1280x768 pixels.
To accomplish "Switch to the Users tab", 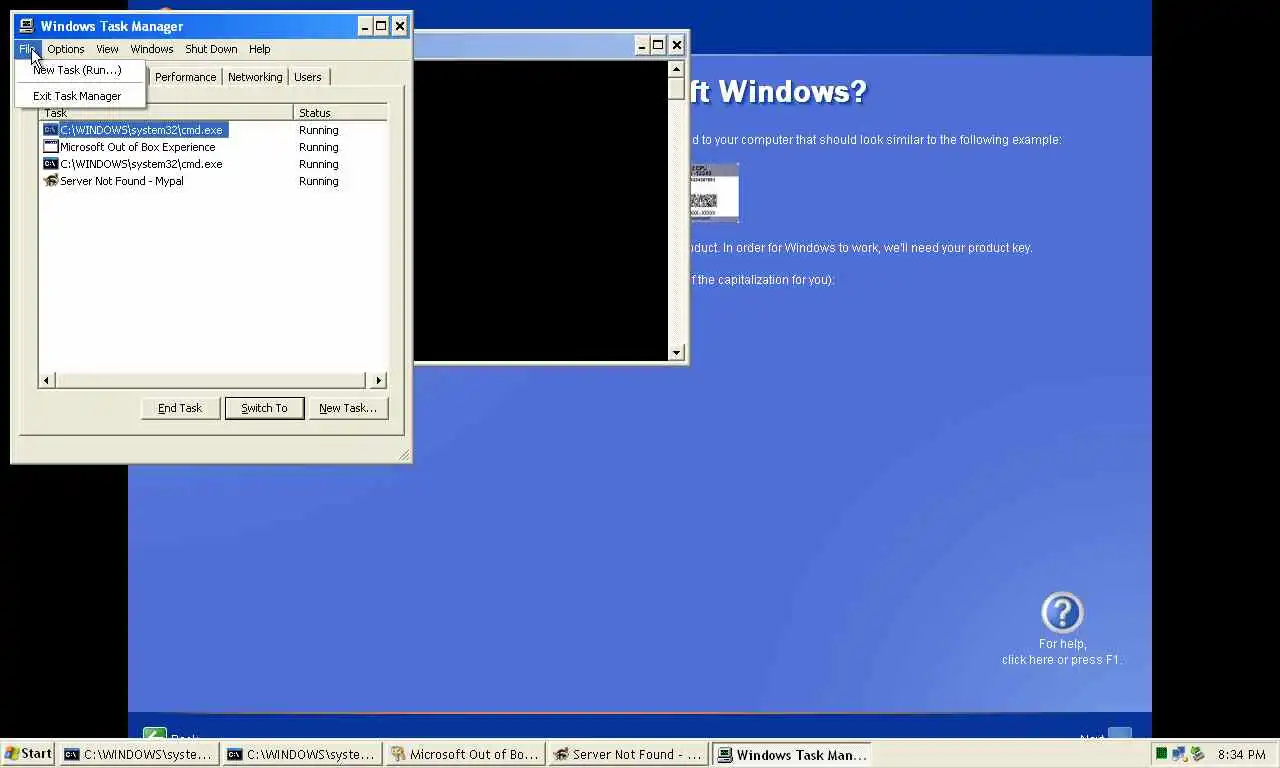I will click(308, 77).
